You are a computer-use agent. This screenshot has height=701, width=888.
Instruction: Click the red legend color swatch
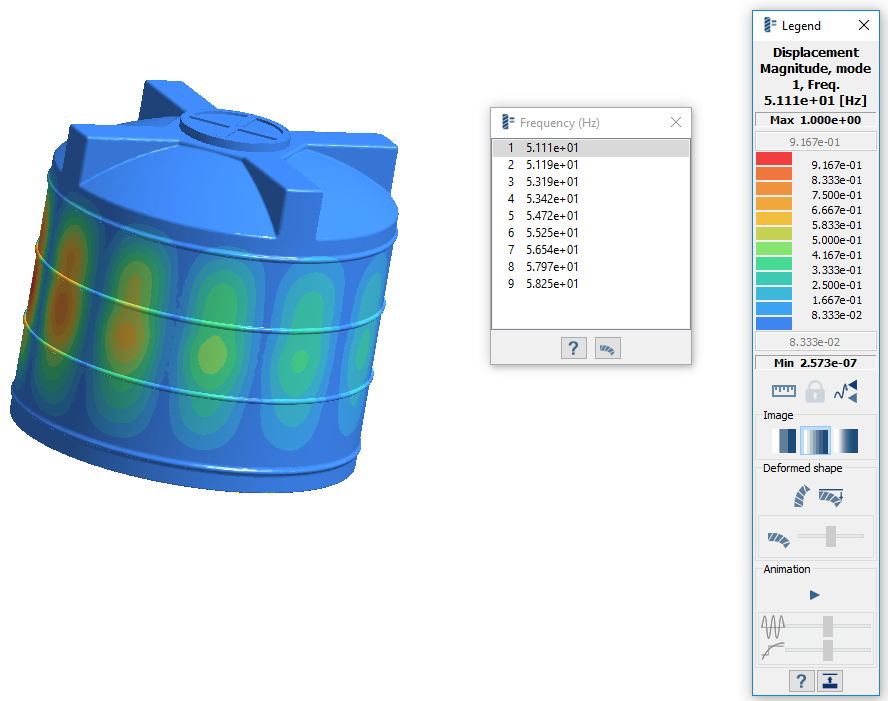tap(776, 159)
